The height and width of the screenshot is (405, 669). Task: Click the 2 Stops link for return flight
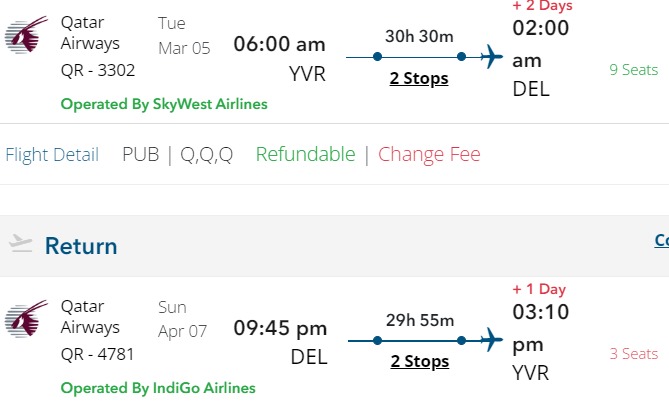[419, 361]
